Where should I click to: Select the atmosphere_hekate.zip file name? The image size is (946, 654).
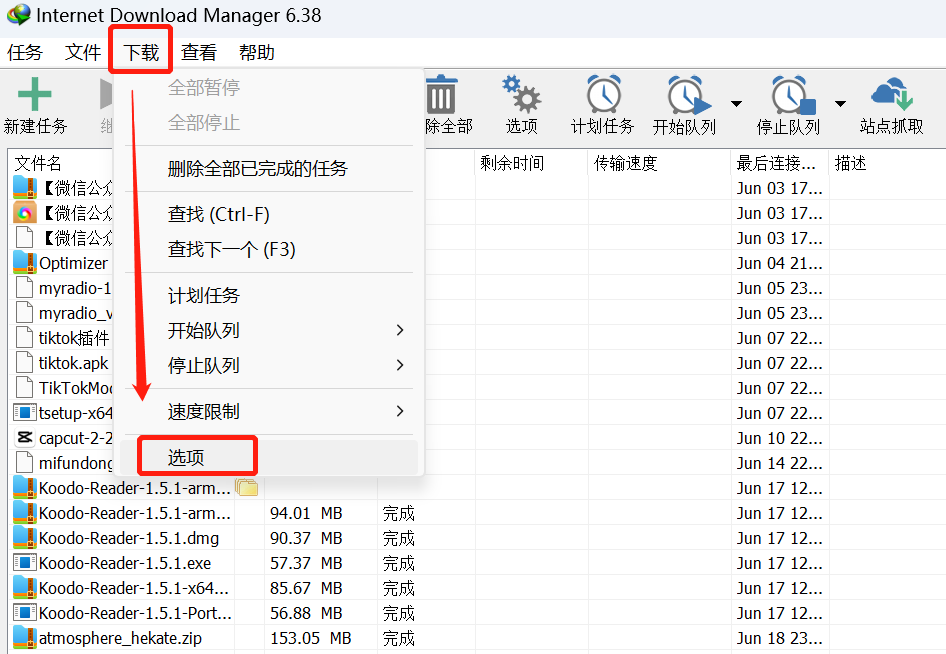tap(121, 638)
